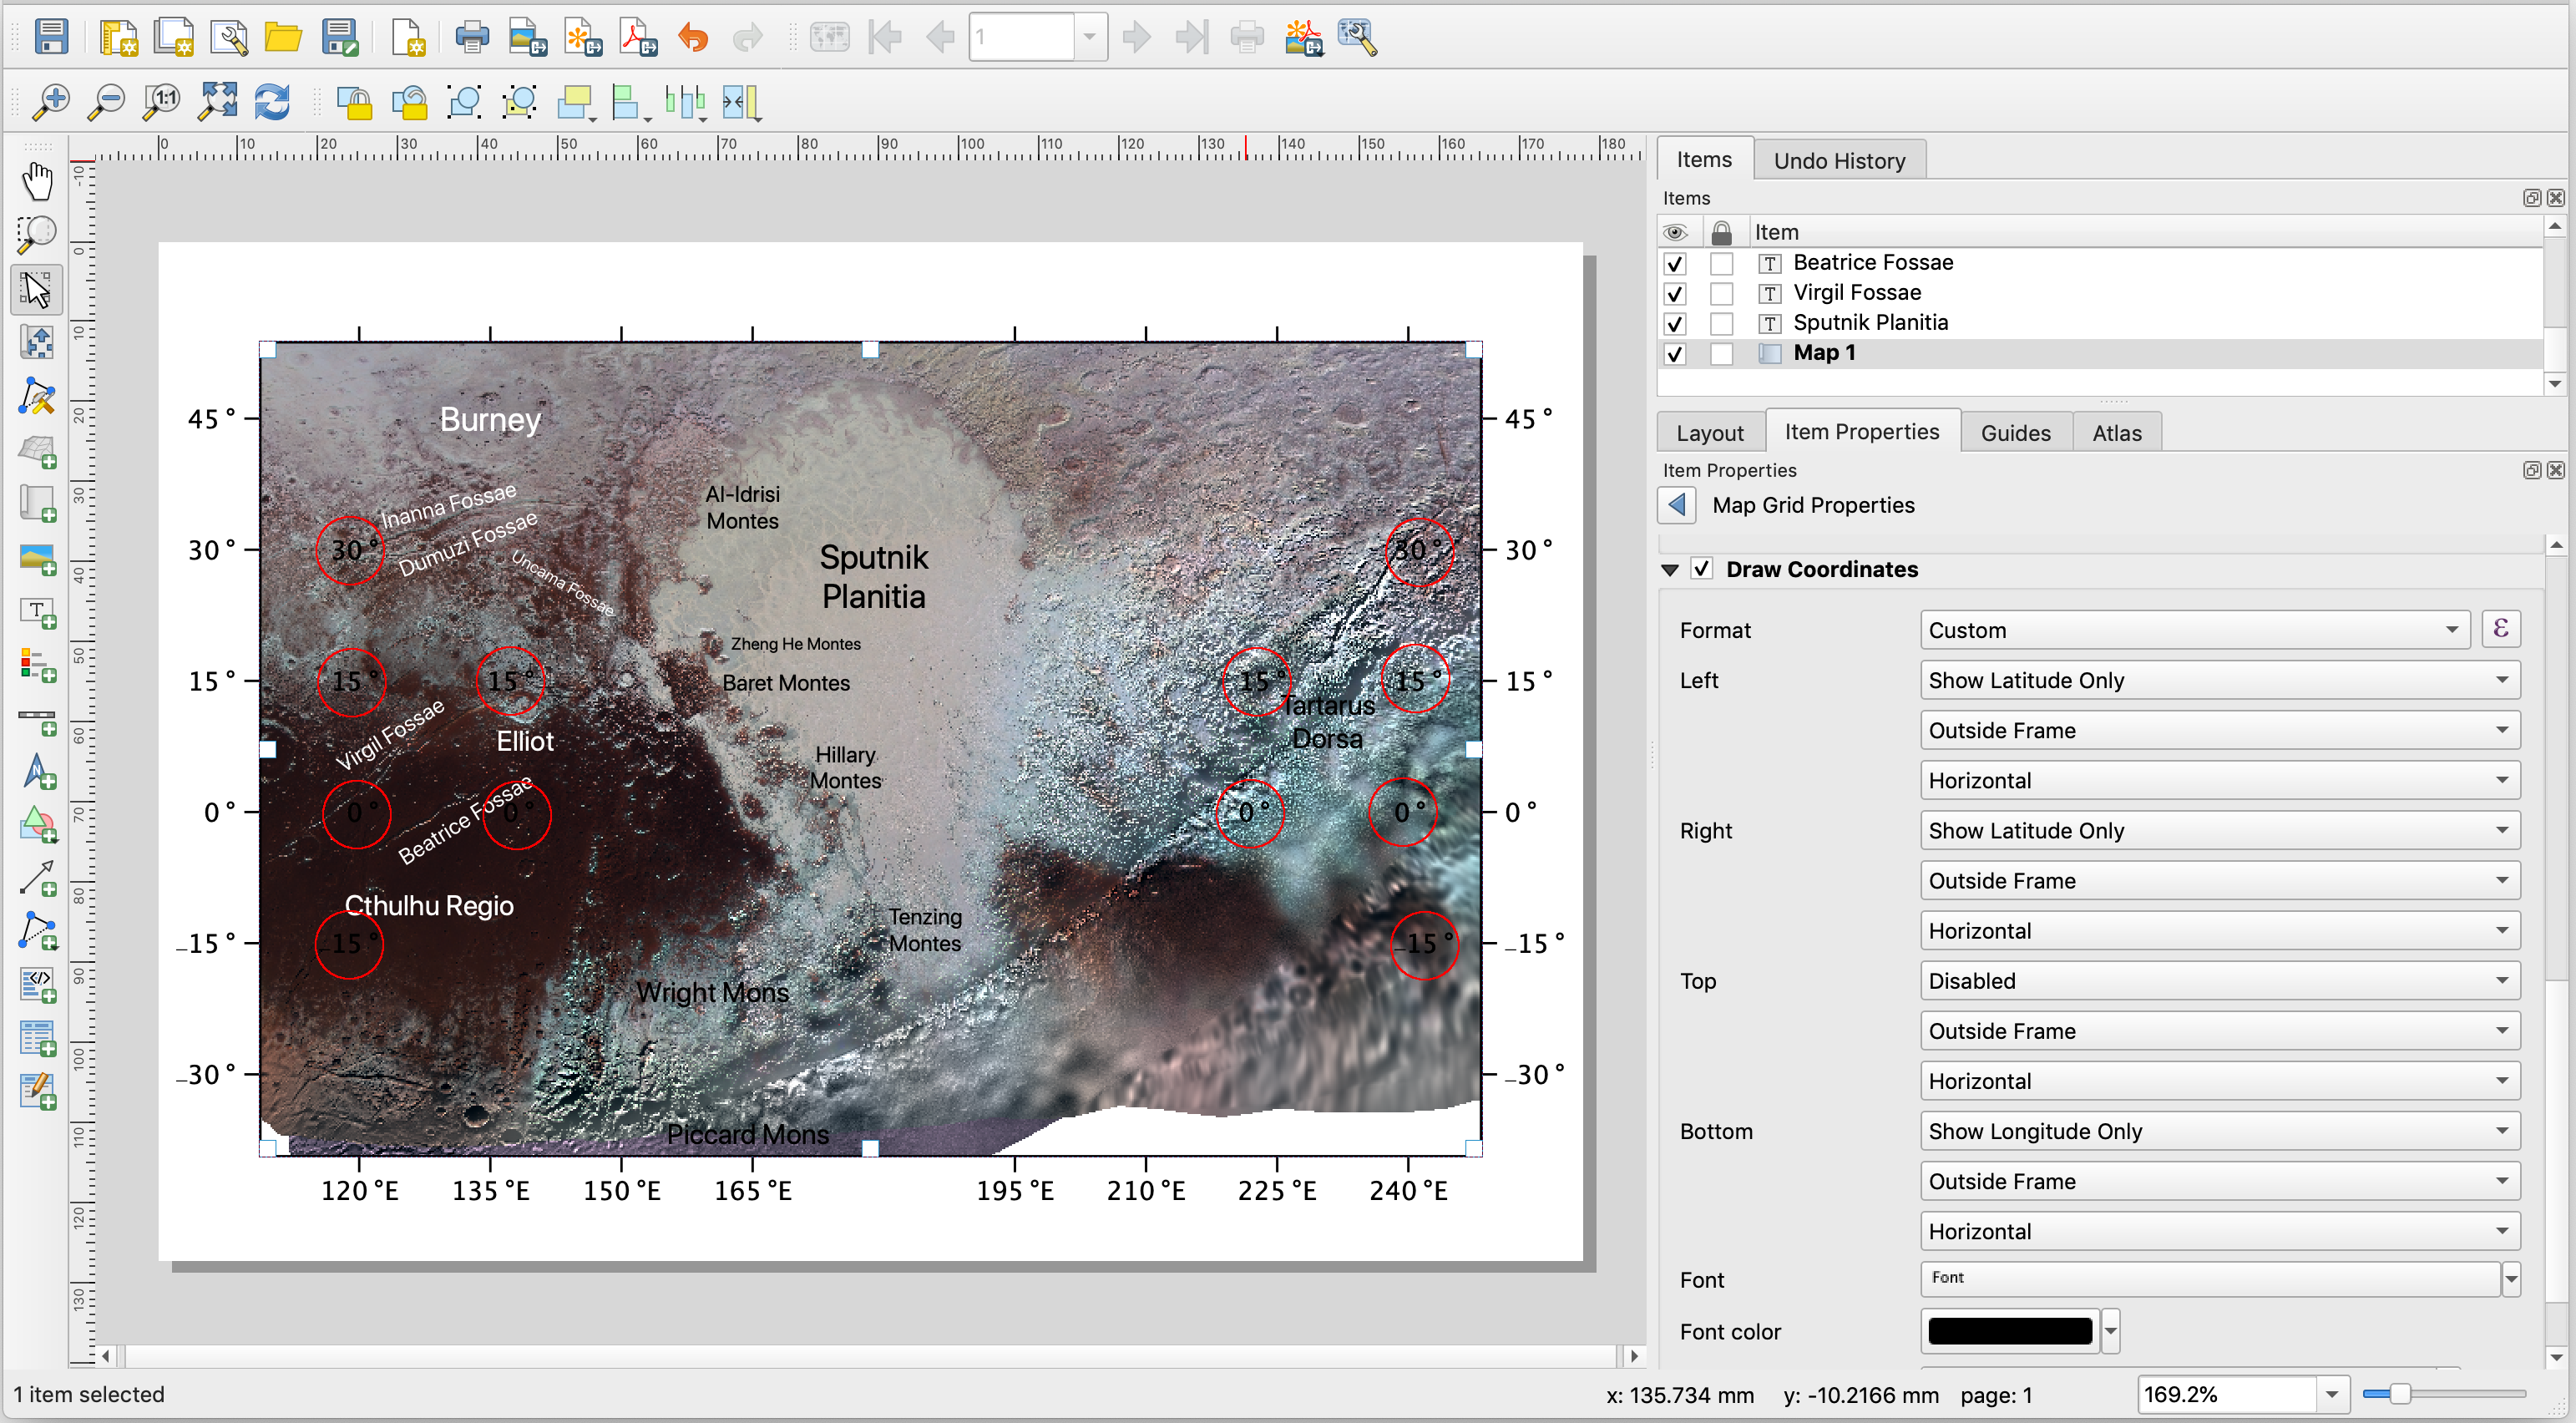Select the Add Legend tool

pyautogui.click(x=38, y=663)
